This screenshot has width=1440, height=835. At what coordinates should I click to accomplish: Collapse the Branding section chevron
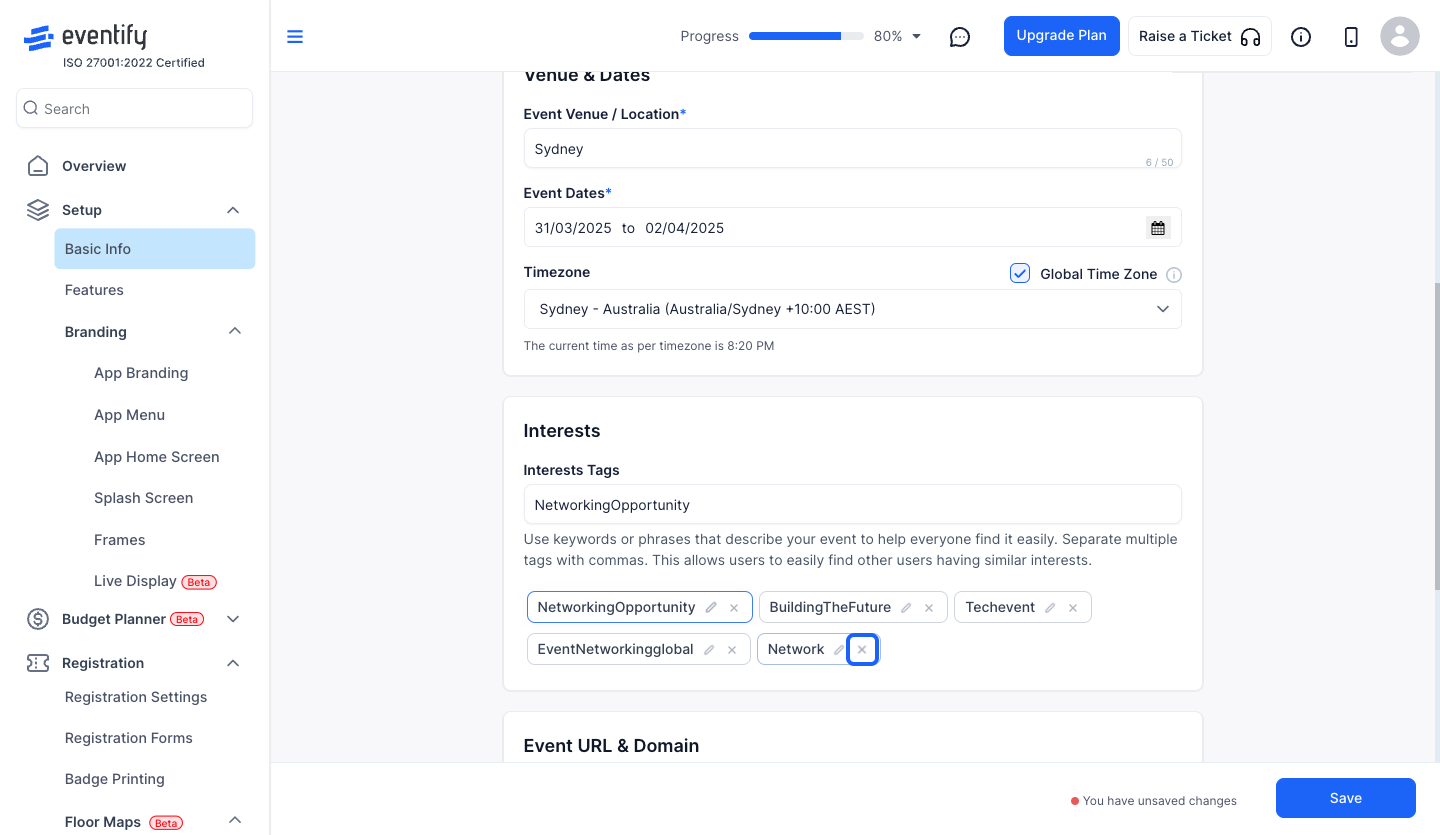235,331
